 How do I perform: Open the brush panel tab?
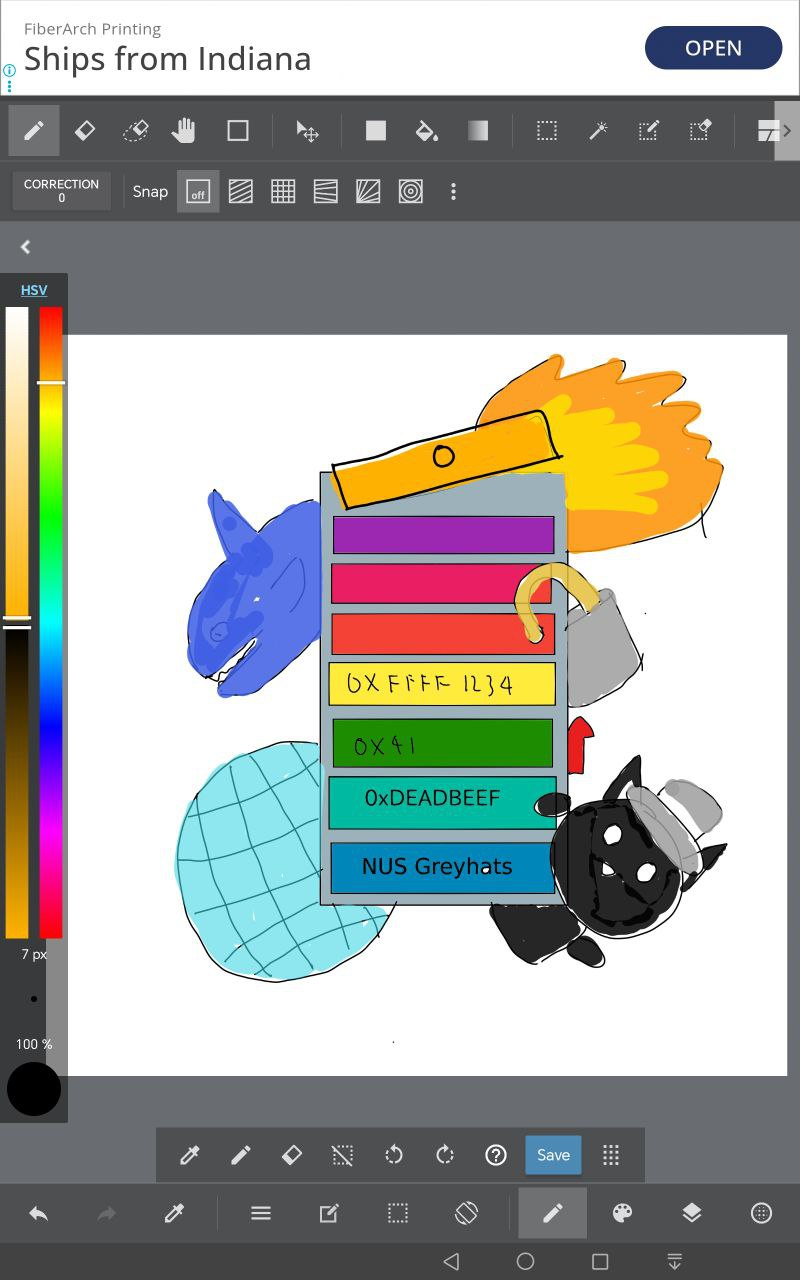553,1213
